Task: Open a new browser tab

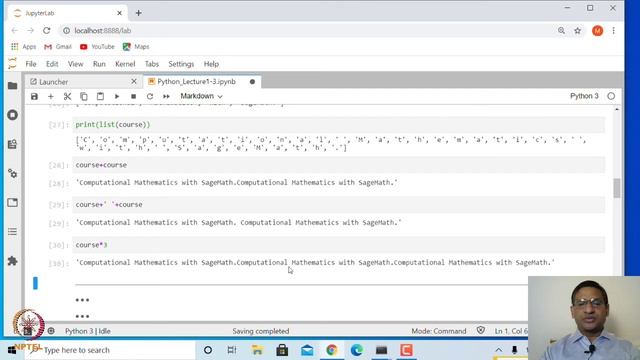Action: point(138,13)
